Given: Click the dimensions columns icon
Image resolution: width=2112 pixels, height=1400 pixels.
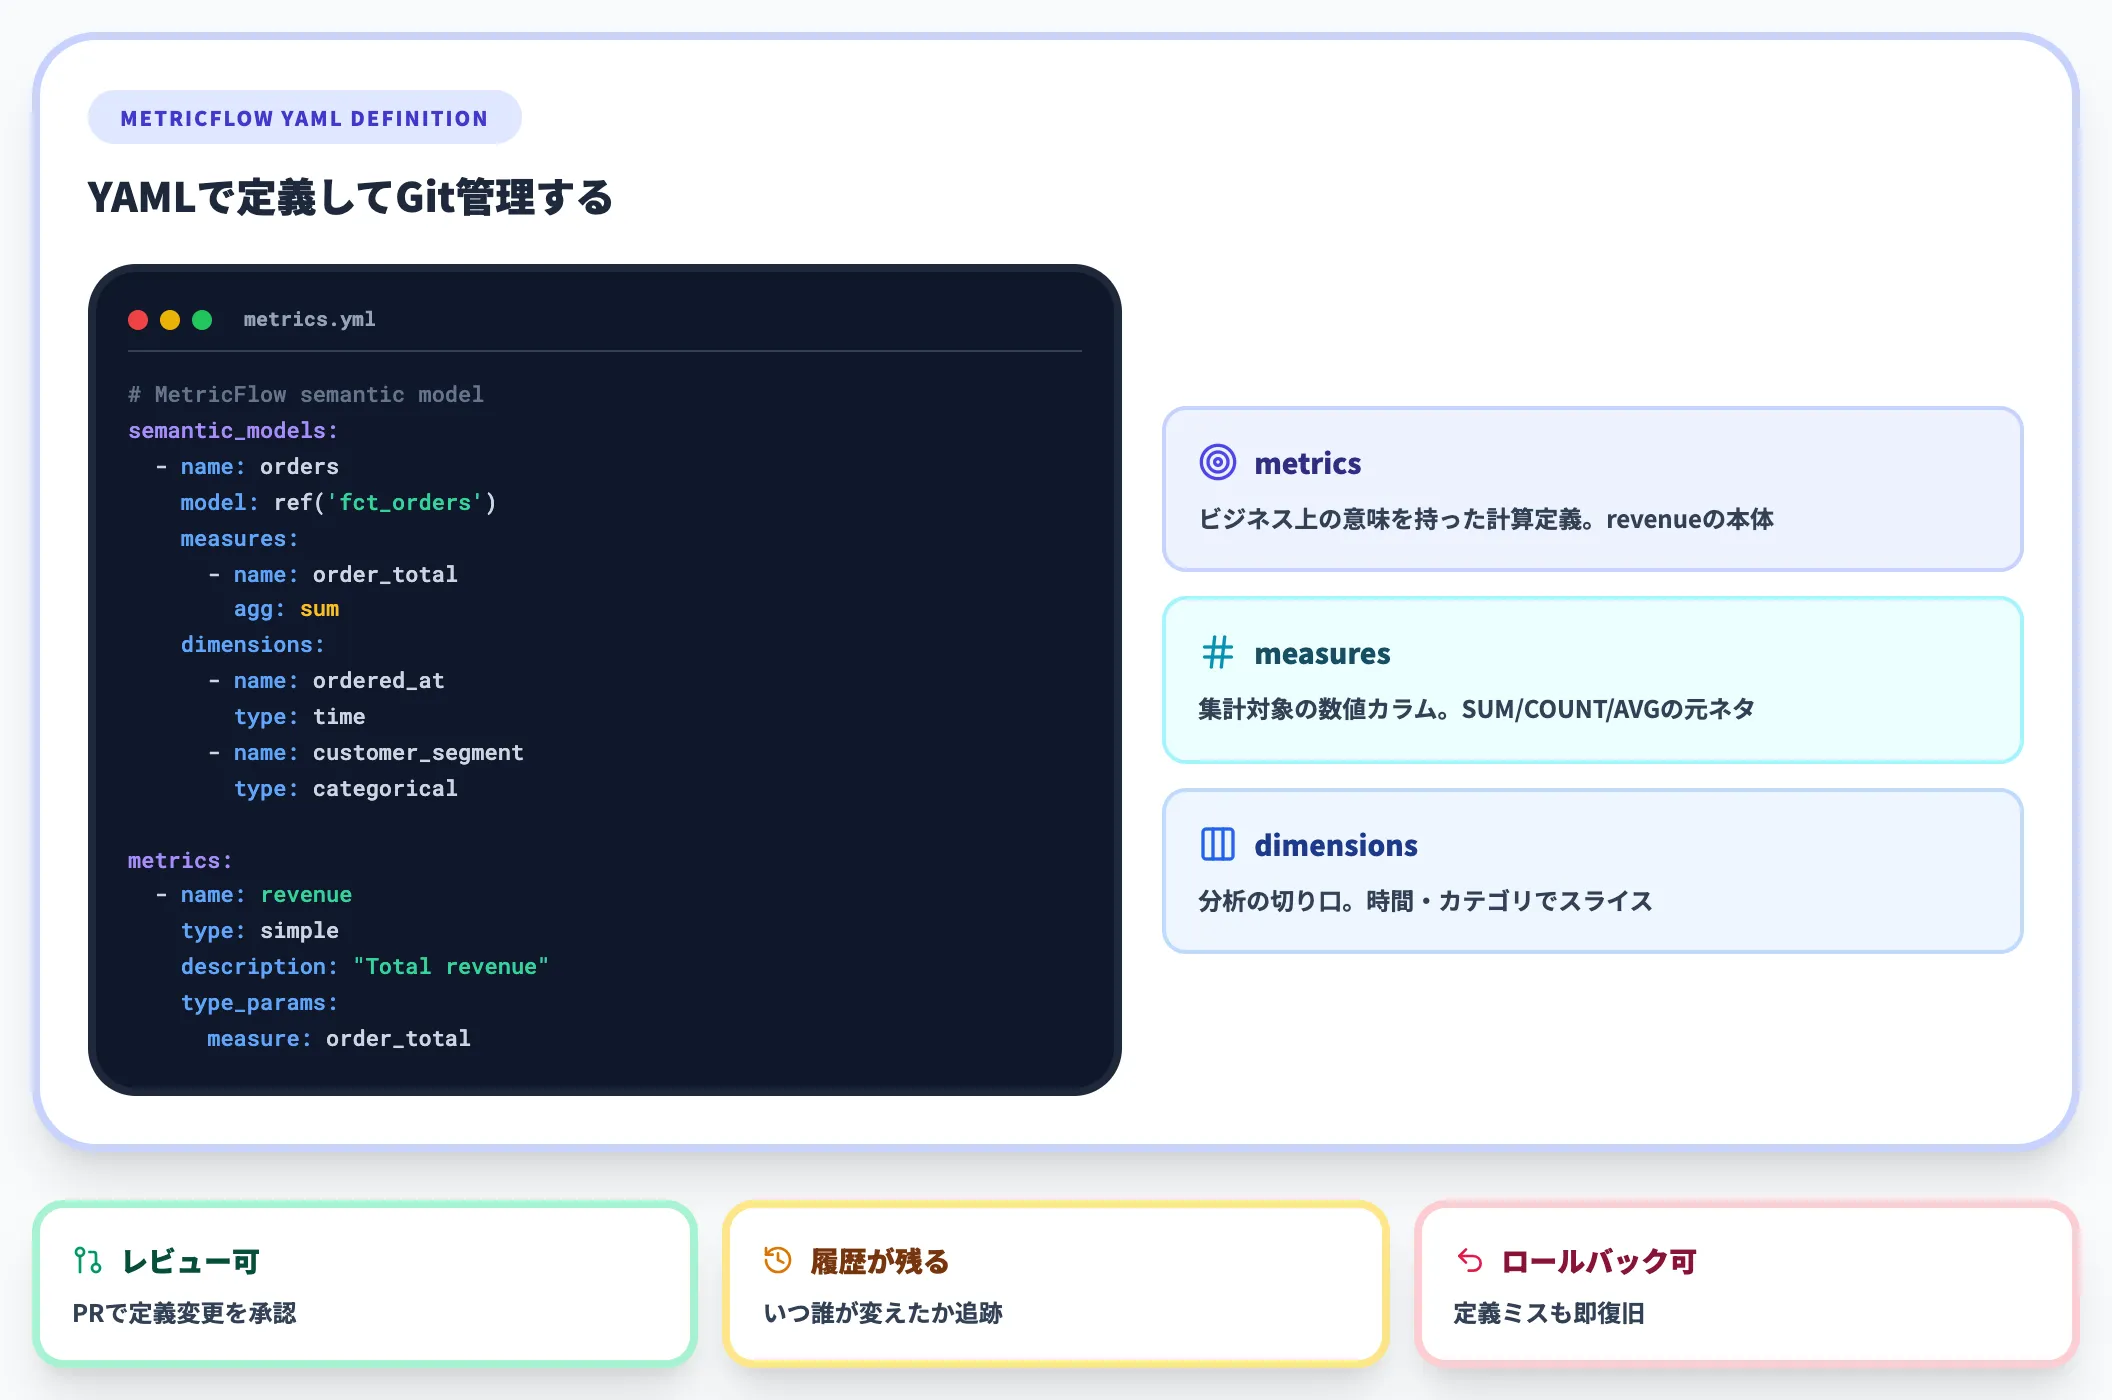Looking at the screenshot, I should 1216,844.
